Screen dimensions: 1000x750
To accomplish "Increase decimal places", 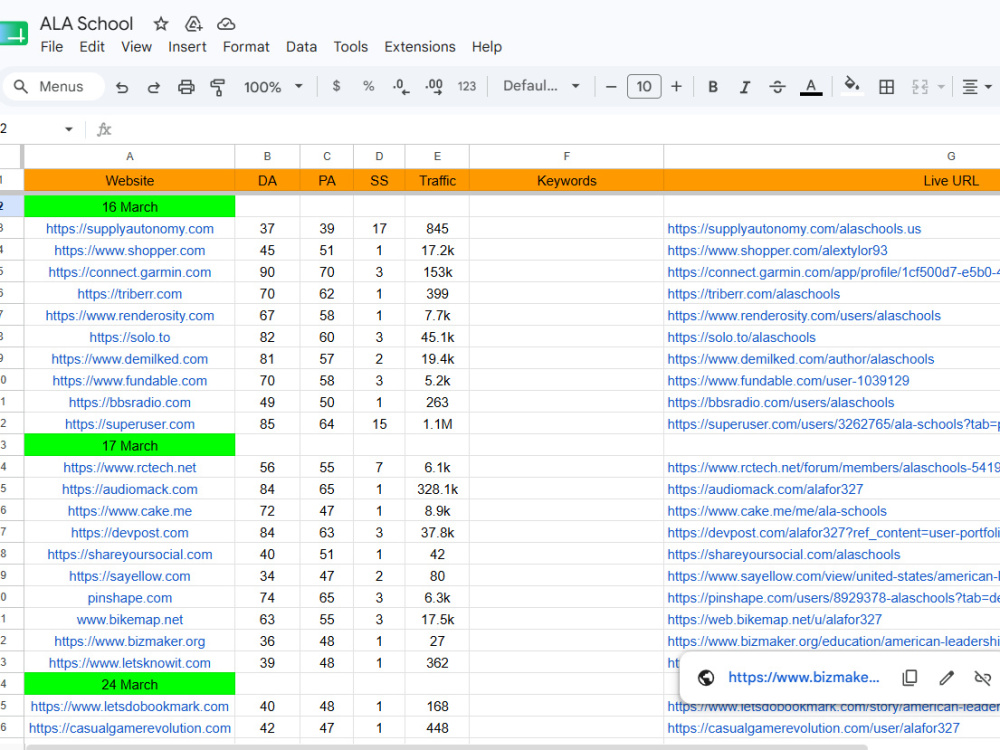I will tap(434, 87).
